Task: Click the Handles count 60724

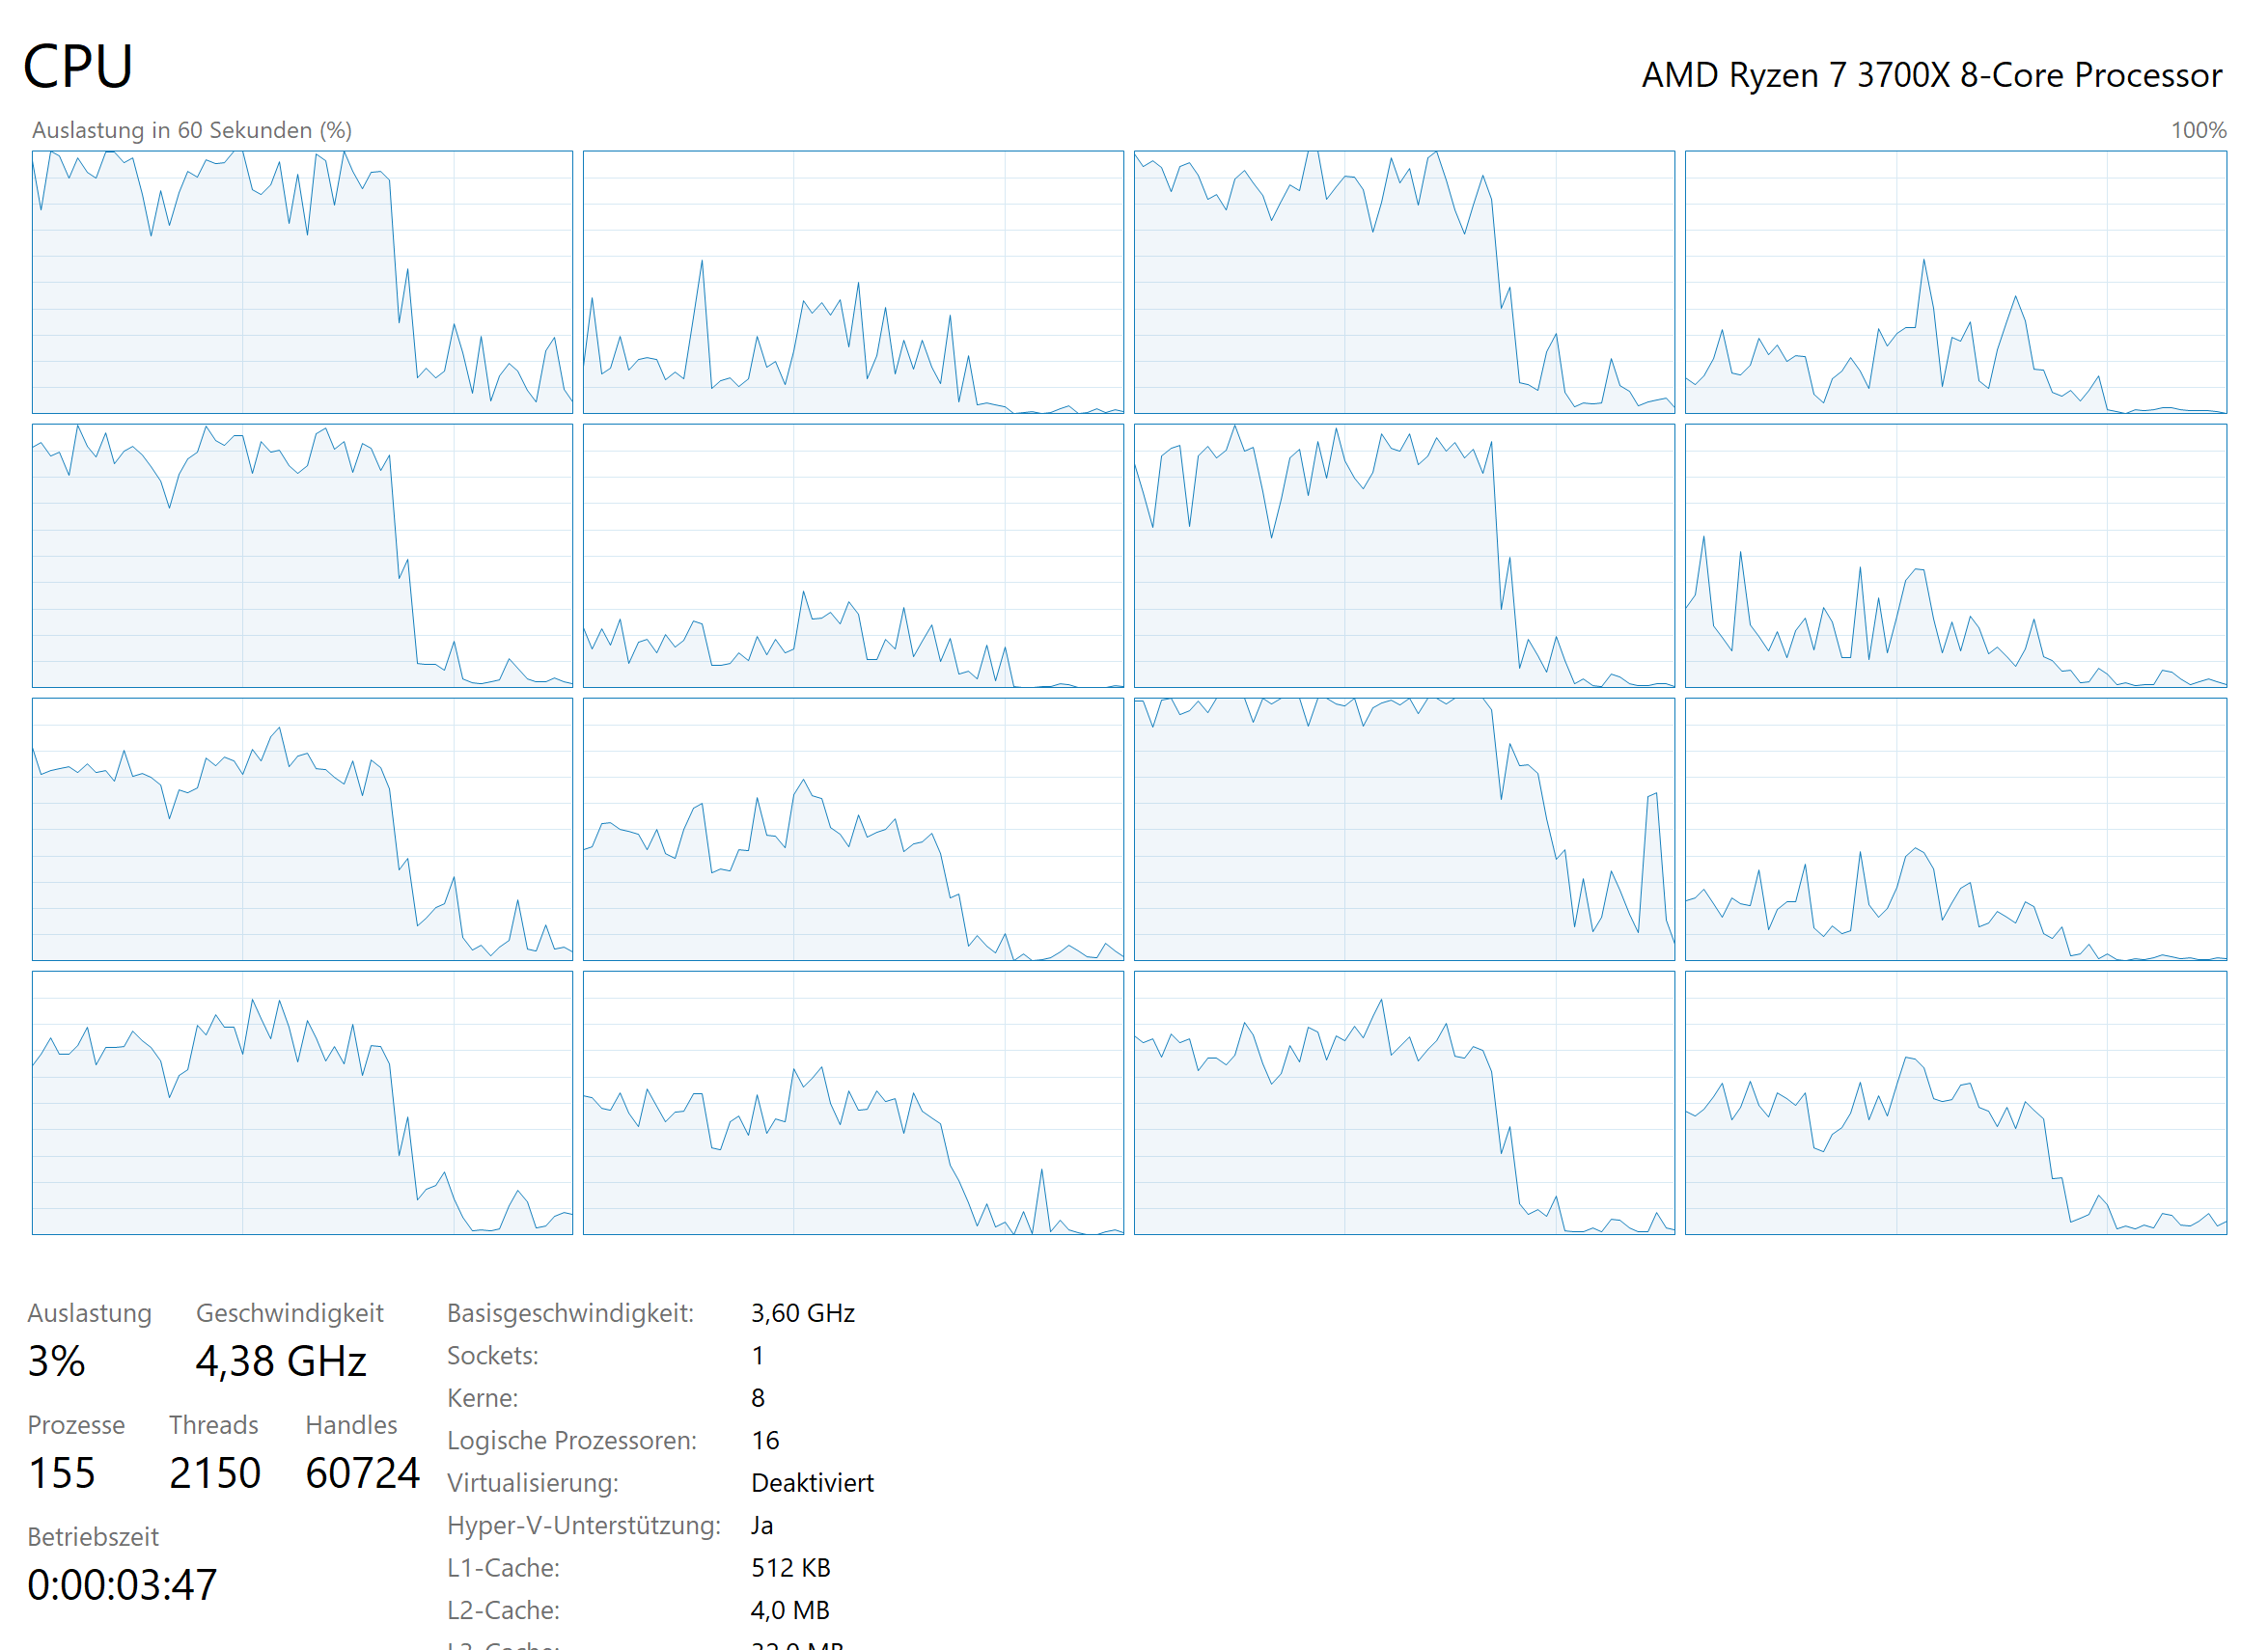Action: [x=362, y=1473]
